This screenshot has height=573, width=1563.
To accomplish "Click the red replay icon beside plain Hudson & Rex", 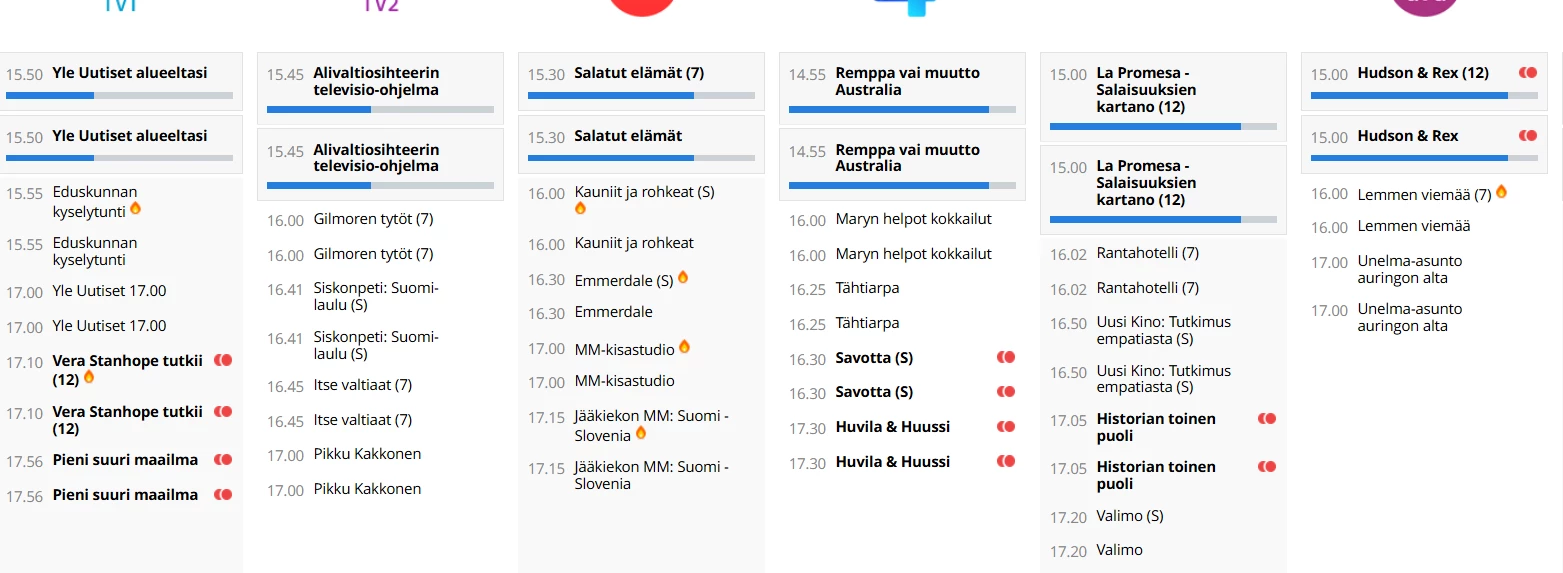I will 1528,136.
